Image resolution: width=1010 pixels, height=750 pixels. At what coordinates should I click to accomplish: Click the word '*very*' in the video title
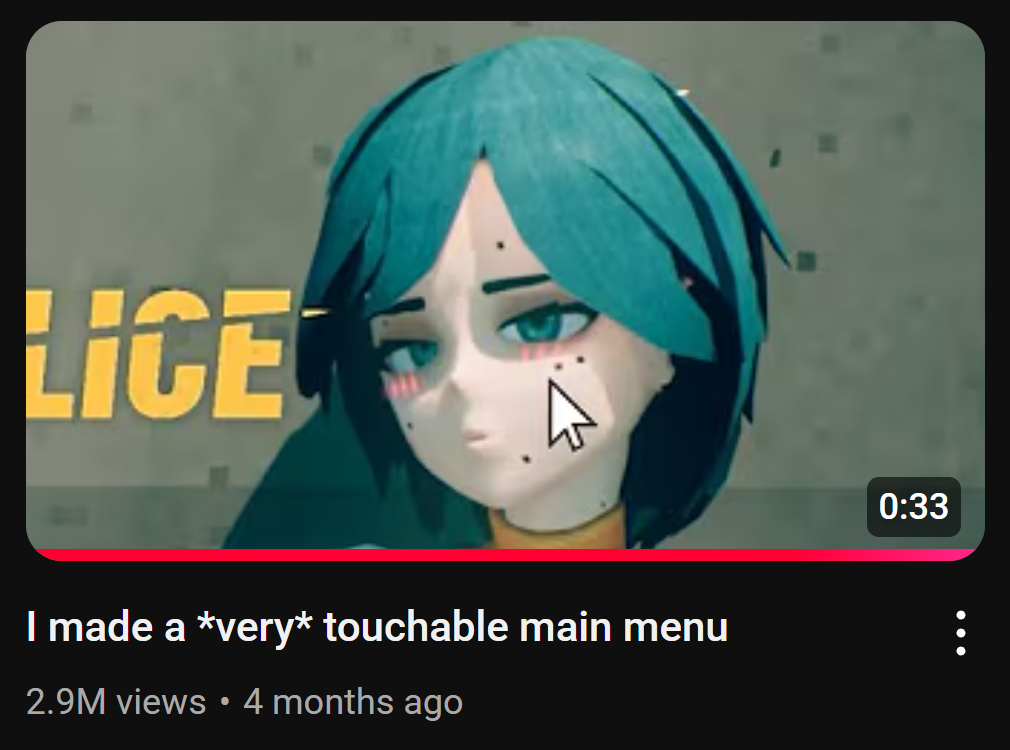(254, 628)
